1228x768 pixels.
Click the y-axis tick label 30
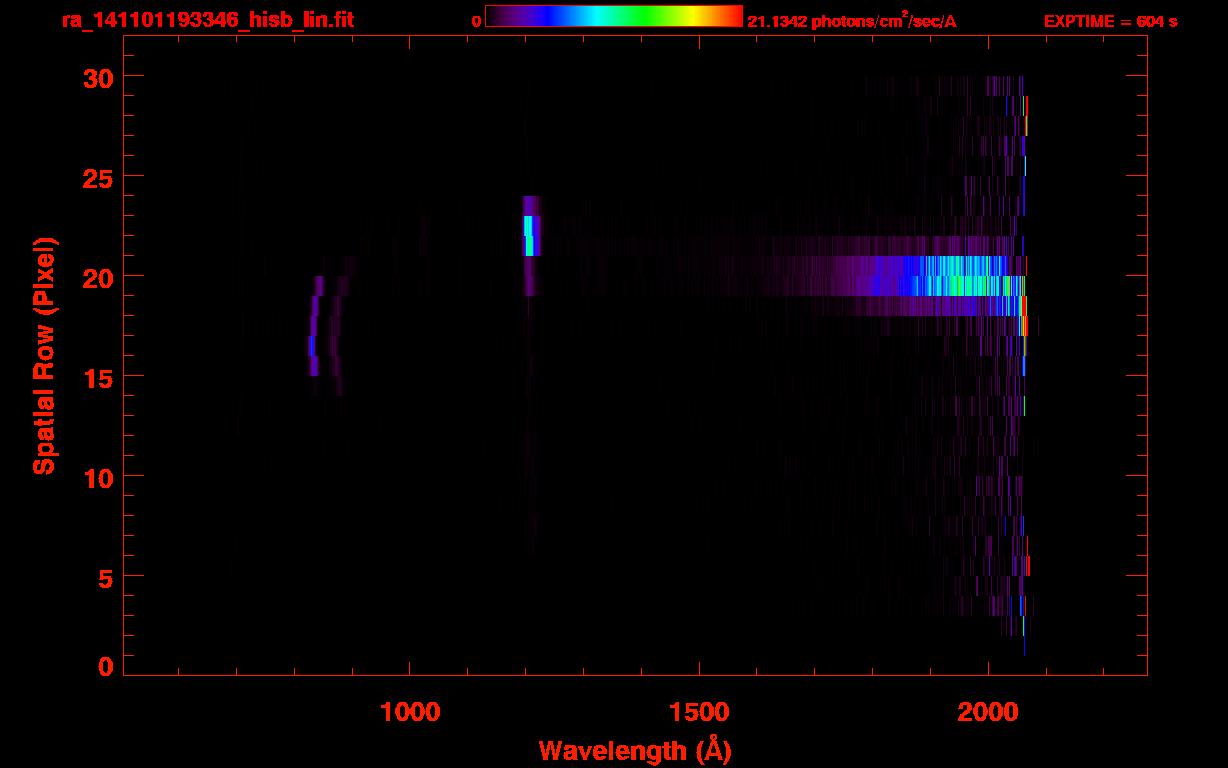[97, 77]
